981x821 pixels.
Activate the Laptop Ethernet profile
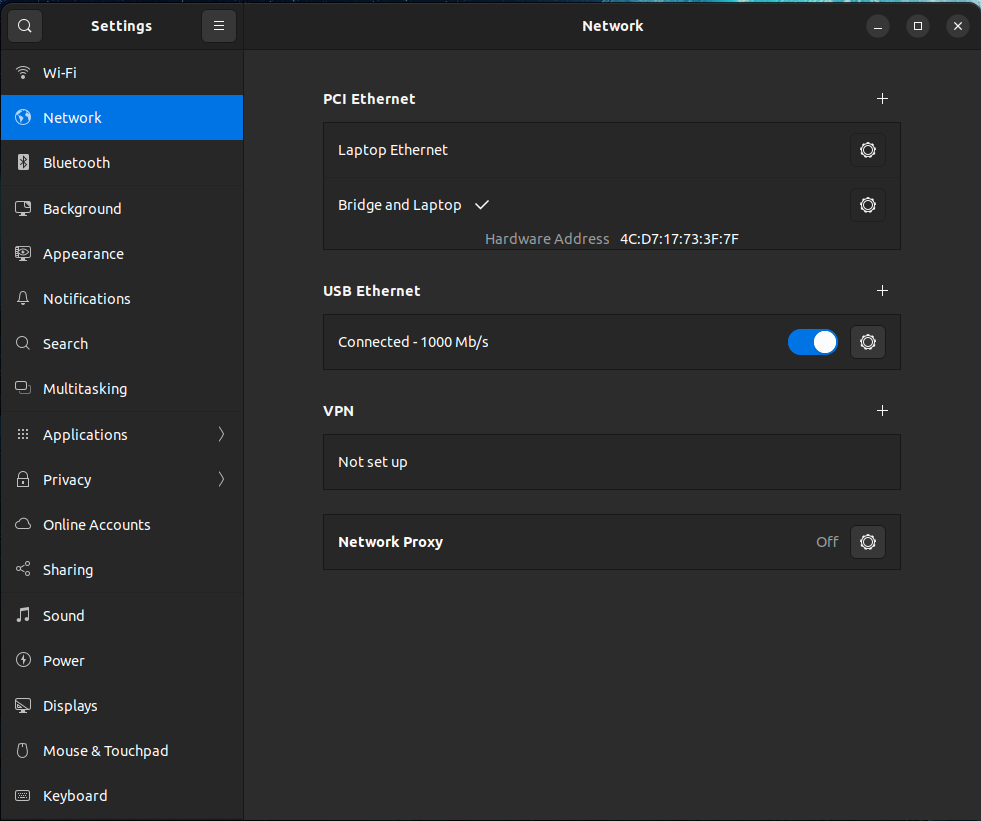pos(393,150)
